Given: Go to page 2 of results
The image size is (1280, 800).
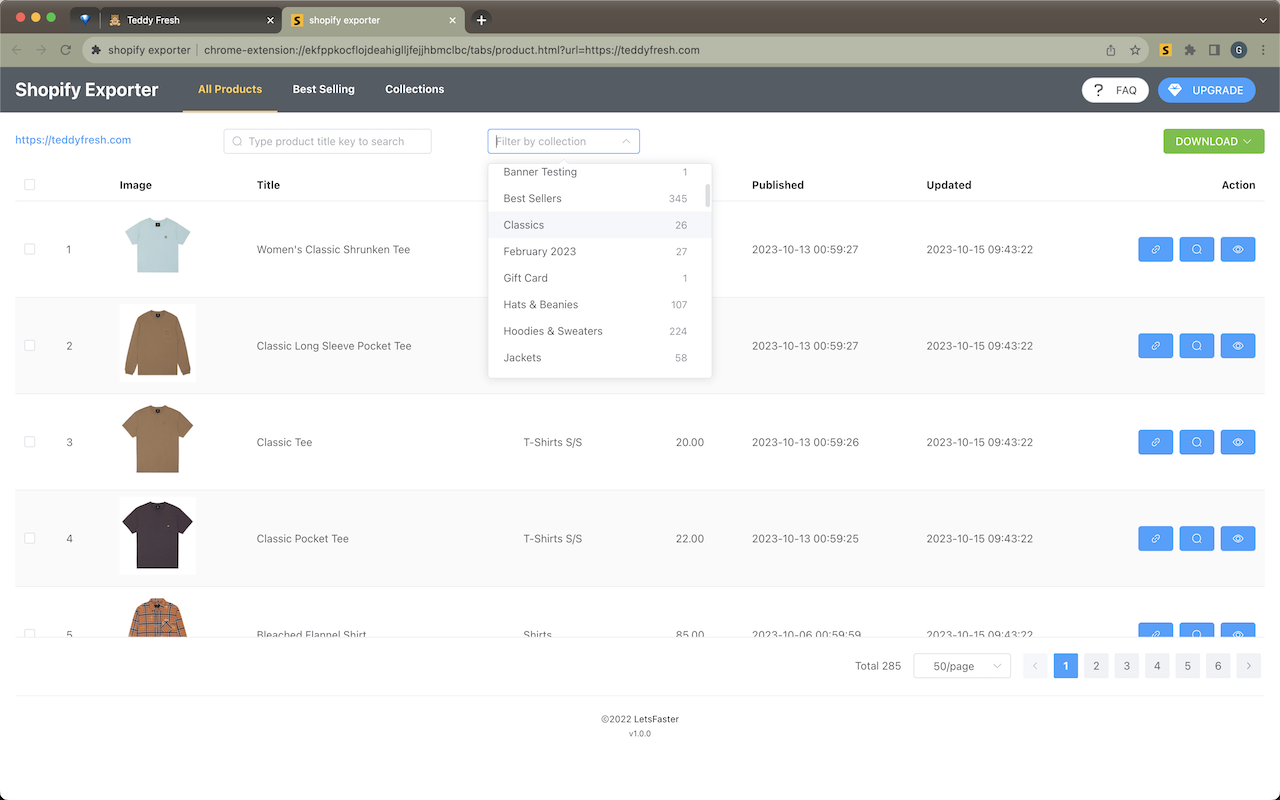Looking at the screenshot, I should click(1096, 666).
